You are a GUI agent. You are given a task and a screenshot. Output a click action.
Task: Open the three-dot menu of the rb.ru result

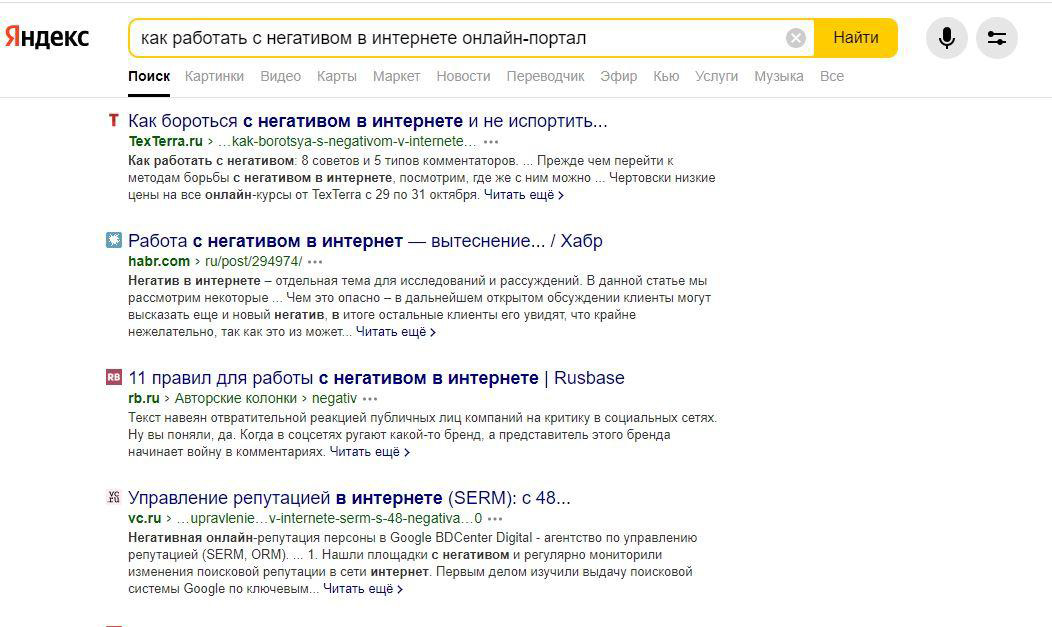point(370,398)
